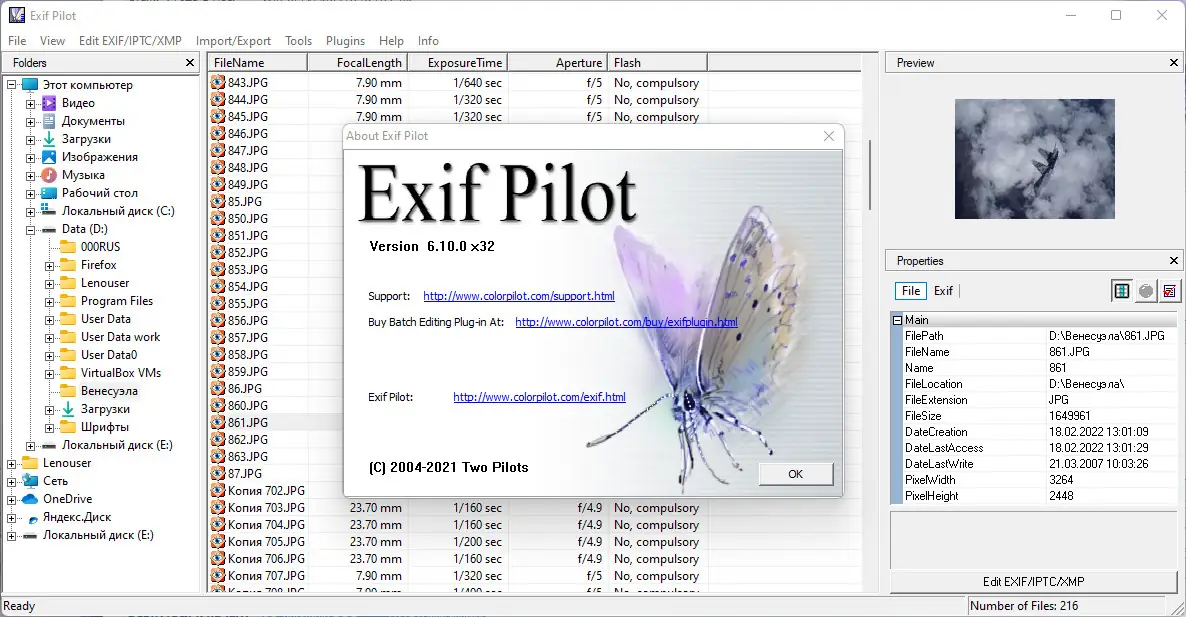Click the Видео folder icon
This screenshot has height=617, width=1186.
[49, 103]
